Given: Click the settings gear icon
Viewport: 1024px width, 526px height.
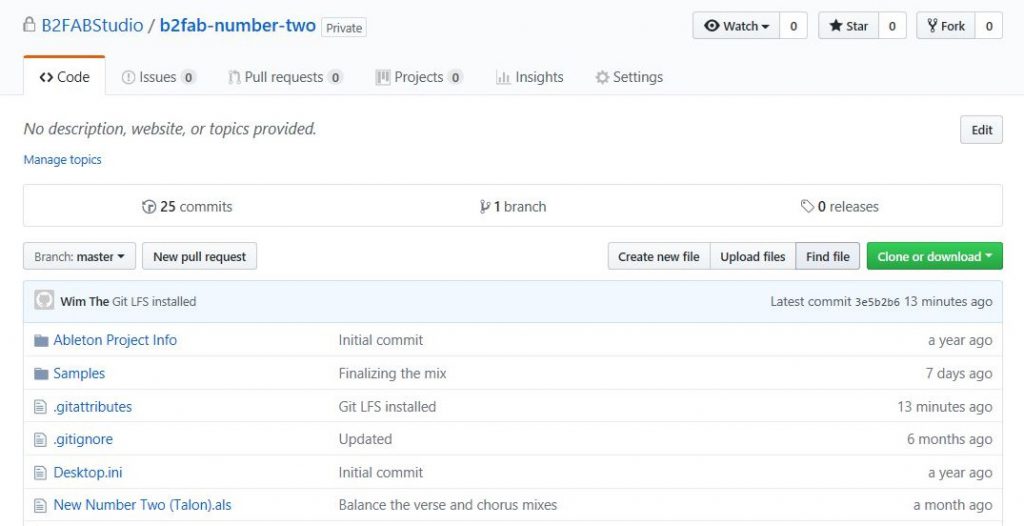Looking at the screenshot, I should (602, 77).
